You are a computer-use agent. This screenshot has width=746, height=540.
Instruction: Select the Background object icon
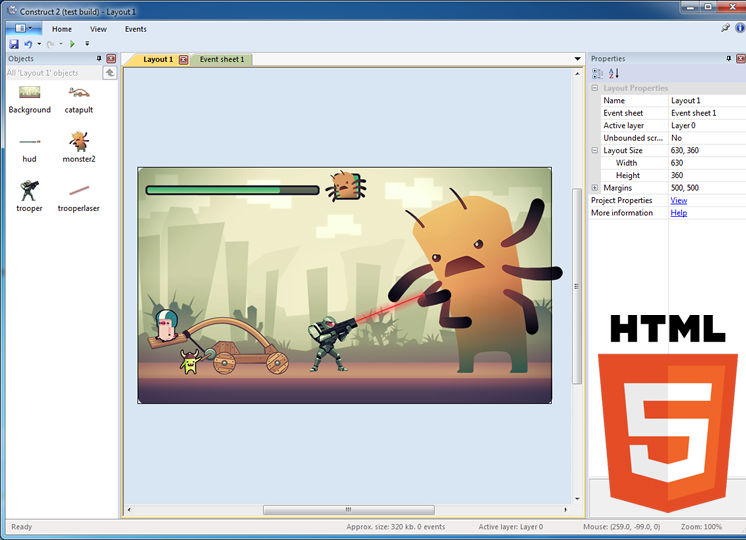(x=29, y=92)
